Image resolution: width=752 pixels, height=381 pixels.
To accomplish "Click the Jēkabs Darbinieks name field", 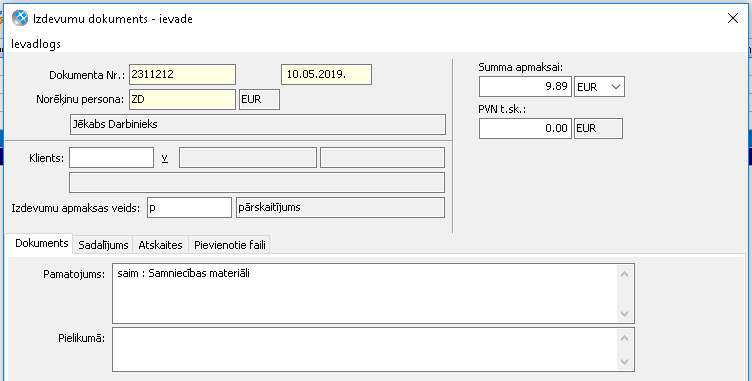I will point(258,124).
